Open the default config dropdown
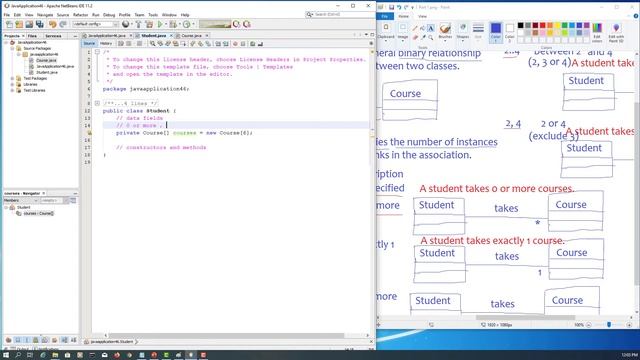 (96, 24)
